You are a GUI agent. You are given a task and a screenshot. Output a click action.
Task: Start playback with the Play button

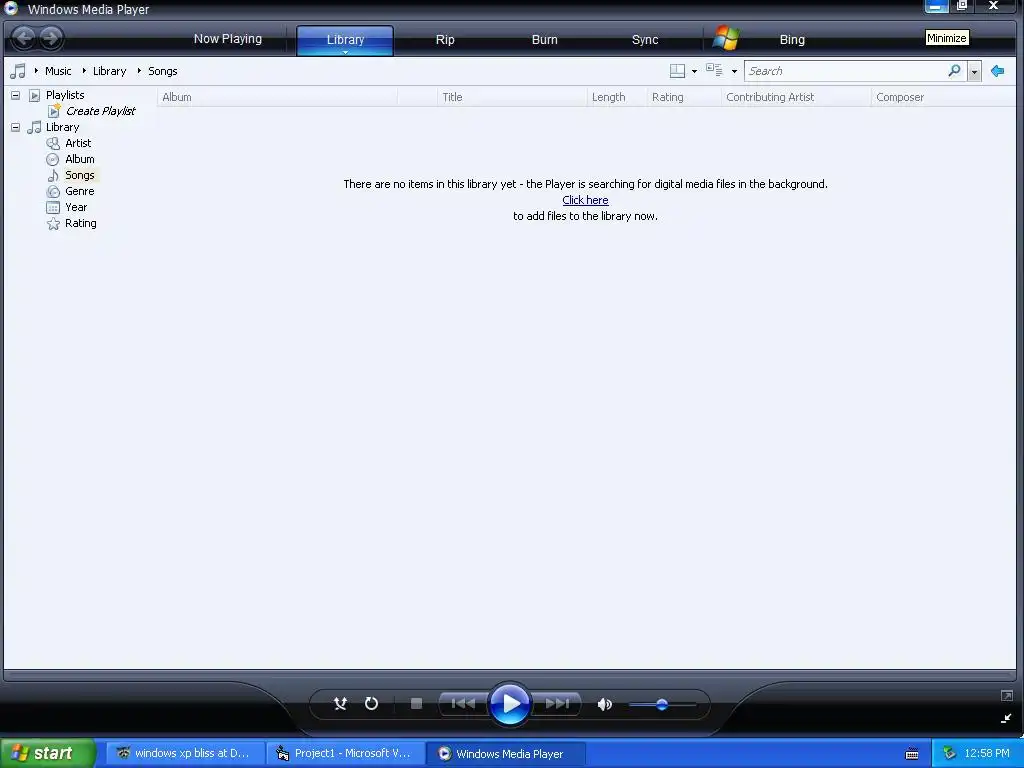[509, 704]
